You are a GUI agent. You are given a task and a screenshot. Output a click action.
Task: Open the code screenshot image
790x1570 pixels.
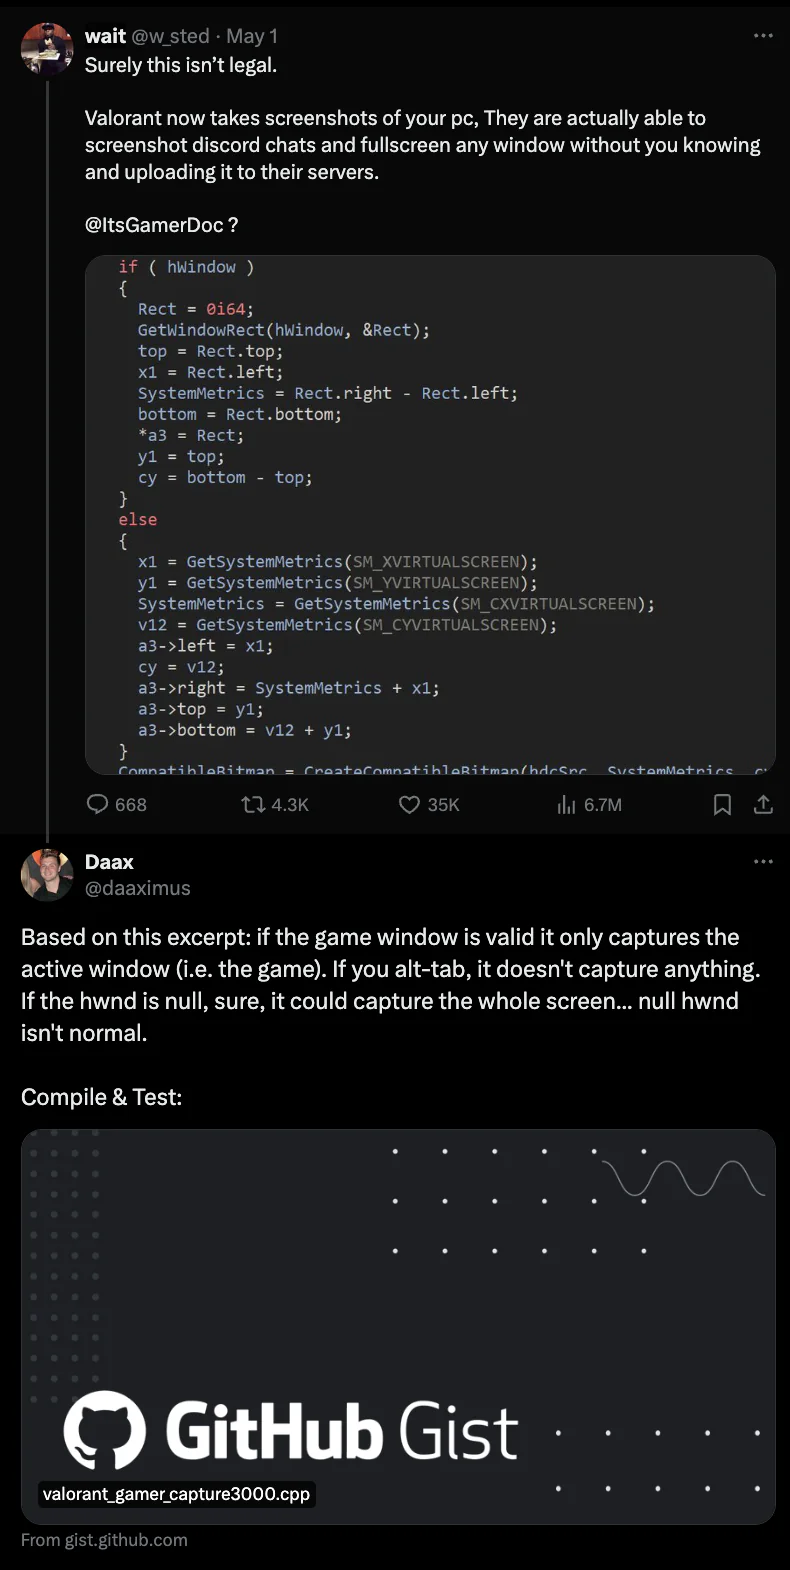tap(430, 515)
